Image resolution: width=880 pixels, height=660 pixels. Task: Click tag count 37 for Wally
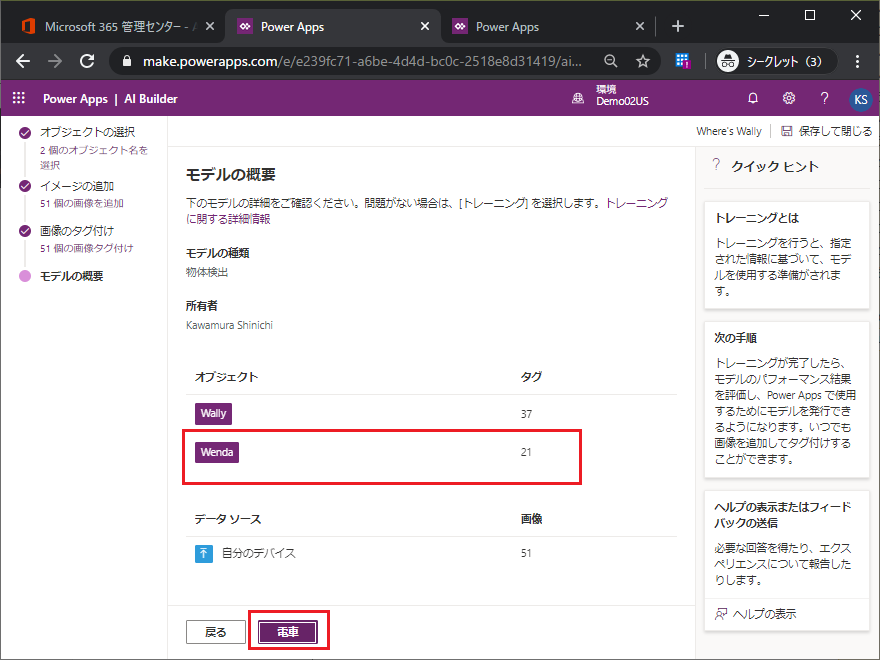point(526,414)
